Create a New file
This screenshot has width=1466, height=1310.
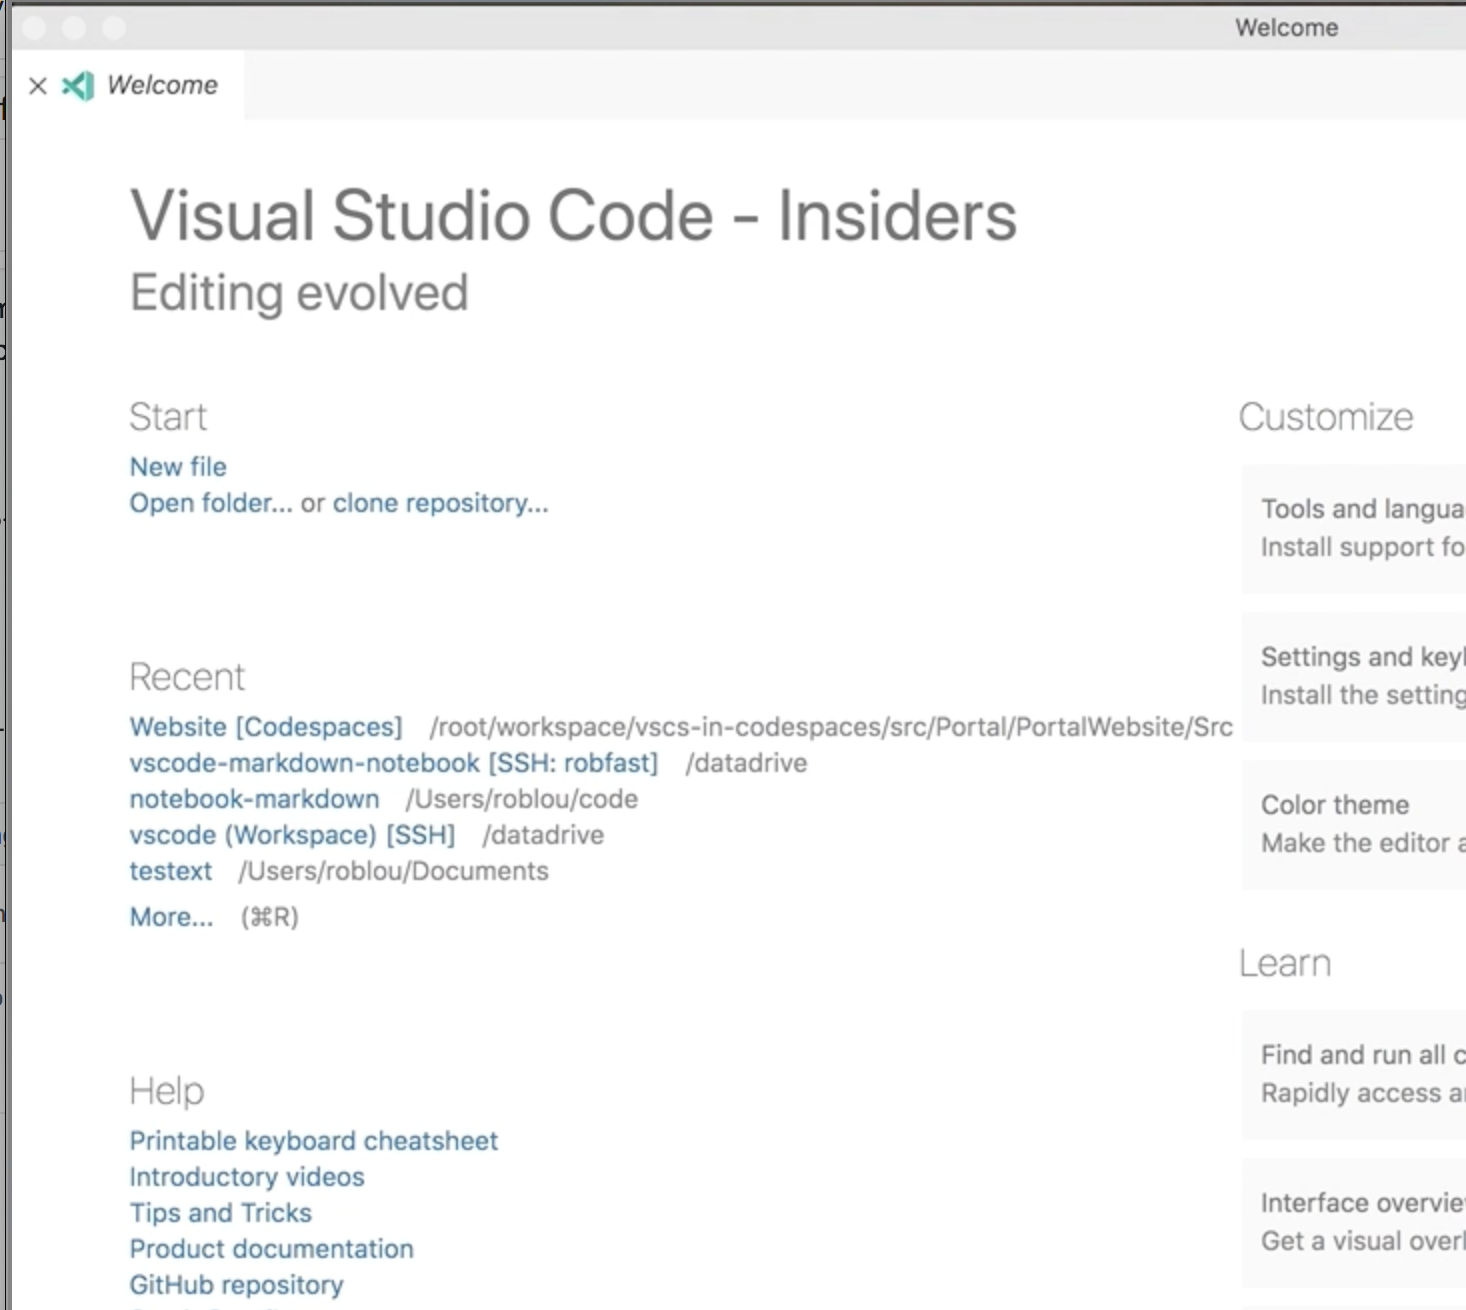point(178,467)
